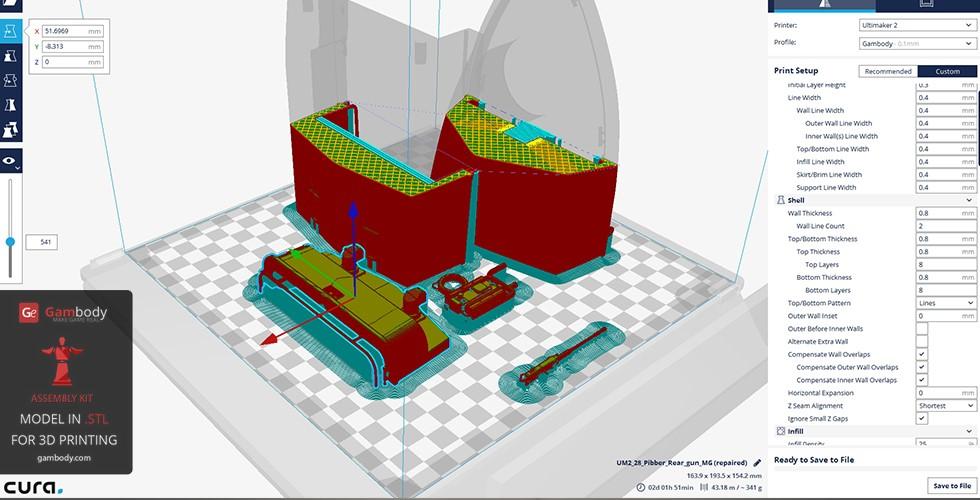The height and width of the screenshot is (500, 980).
Task: Click the layer view slider handle
Action: 11,241
